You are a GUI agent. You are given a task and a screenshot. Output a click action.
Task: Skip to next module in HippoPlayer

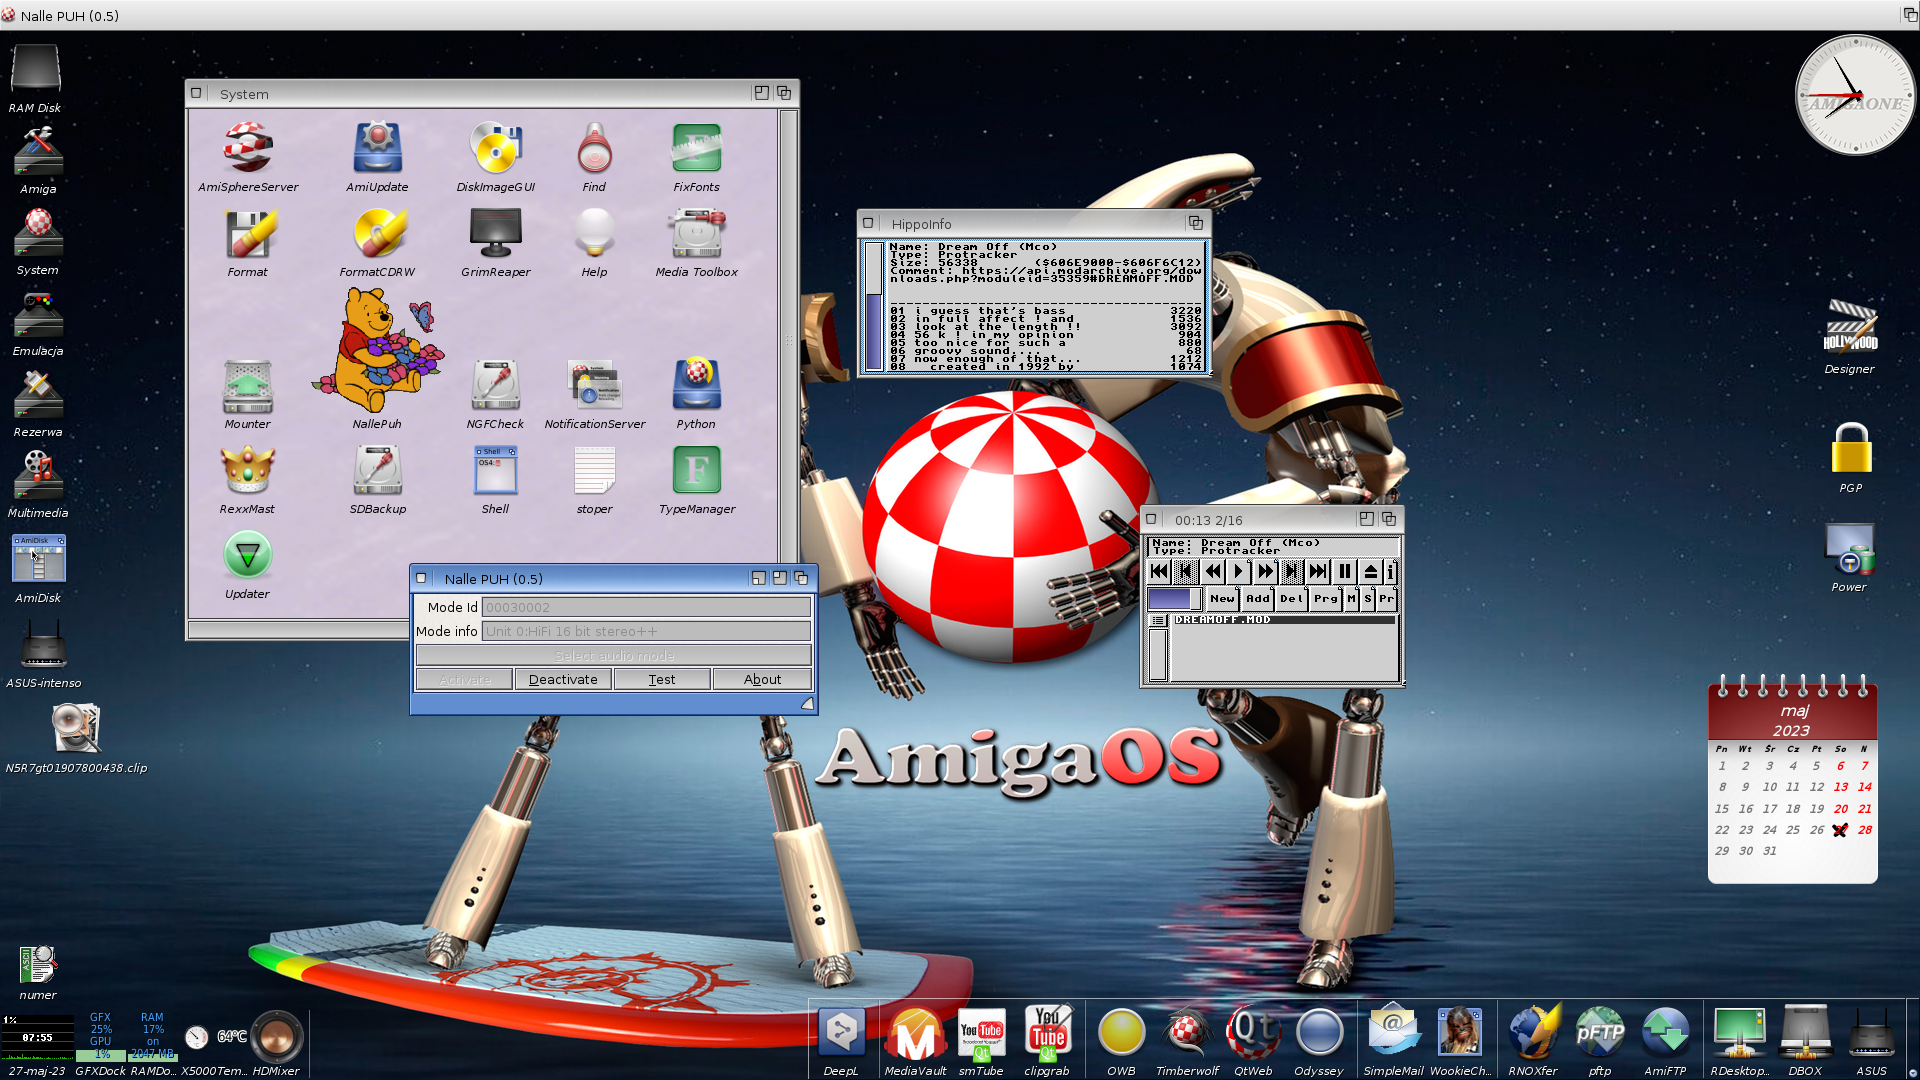(x=1318, y=571)
